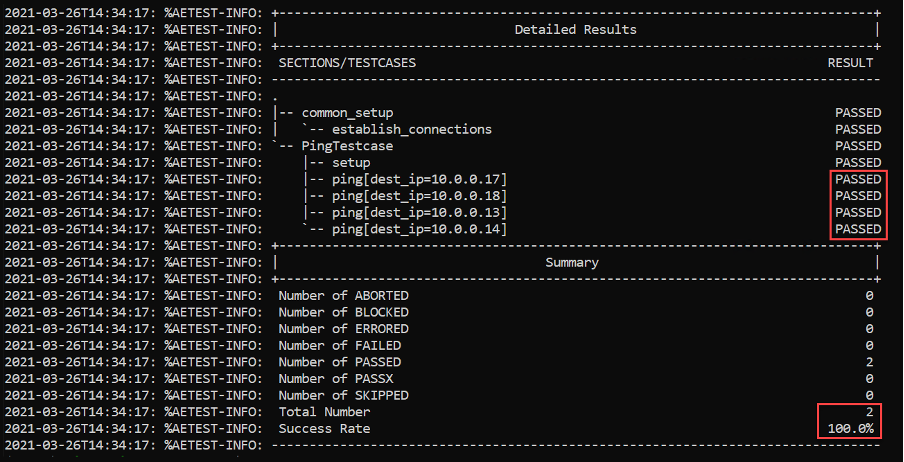Click ping[dest_ip=10.0.0.18] entry

419,196
